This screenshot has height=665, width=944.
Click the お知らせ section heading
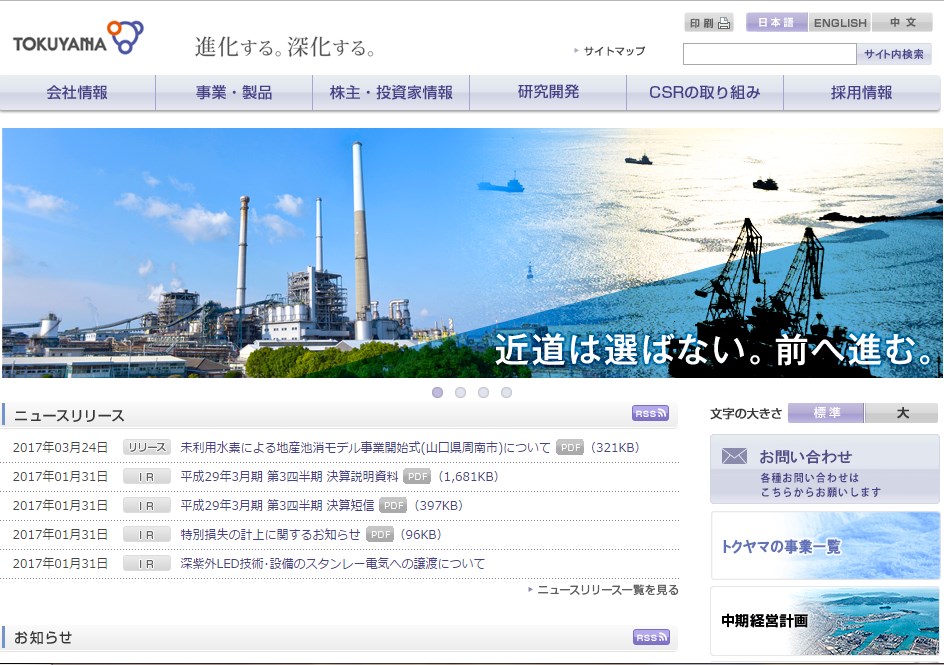43,637
